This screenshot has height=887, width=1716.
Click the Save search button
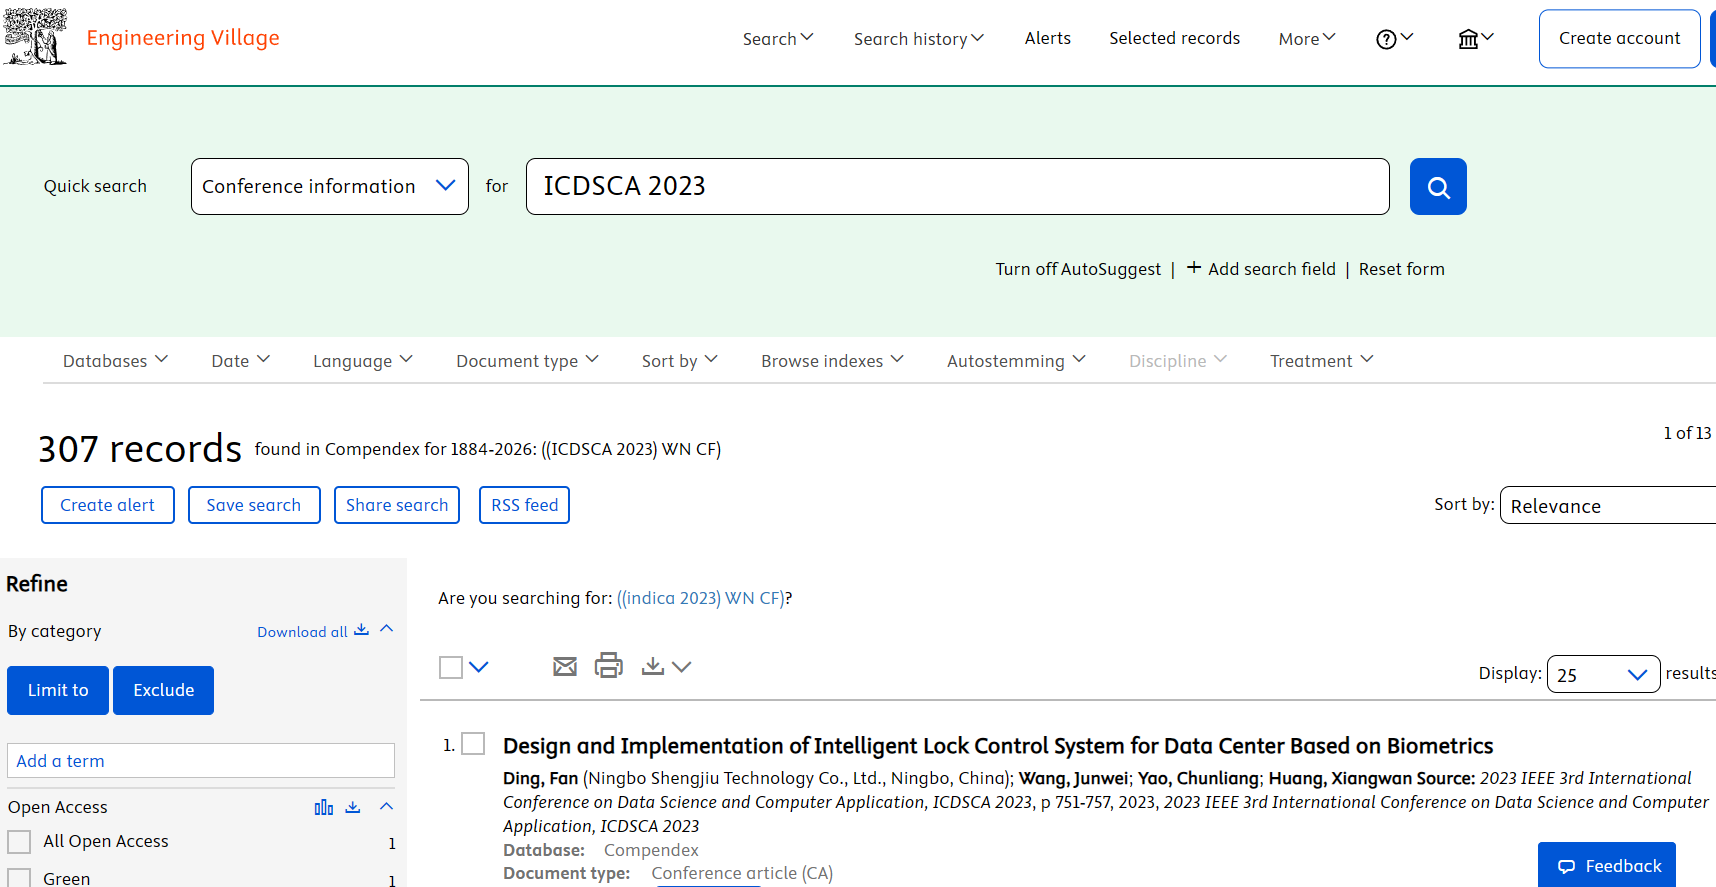click(x=253, y=505)
